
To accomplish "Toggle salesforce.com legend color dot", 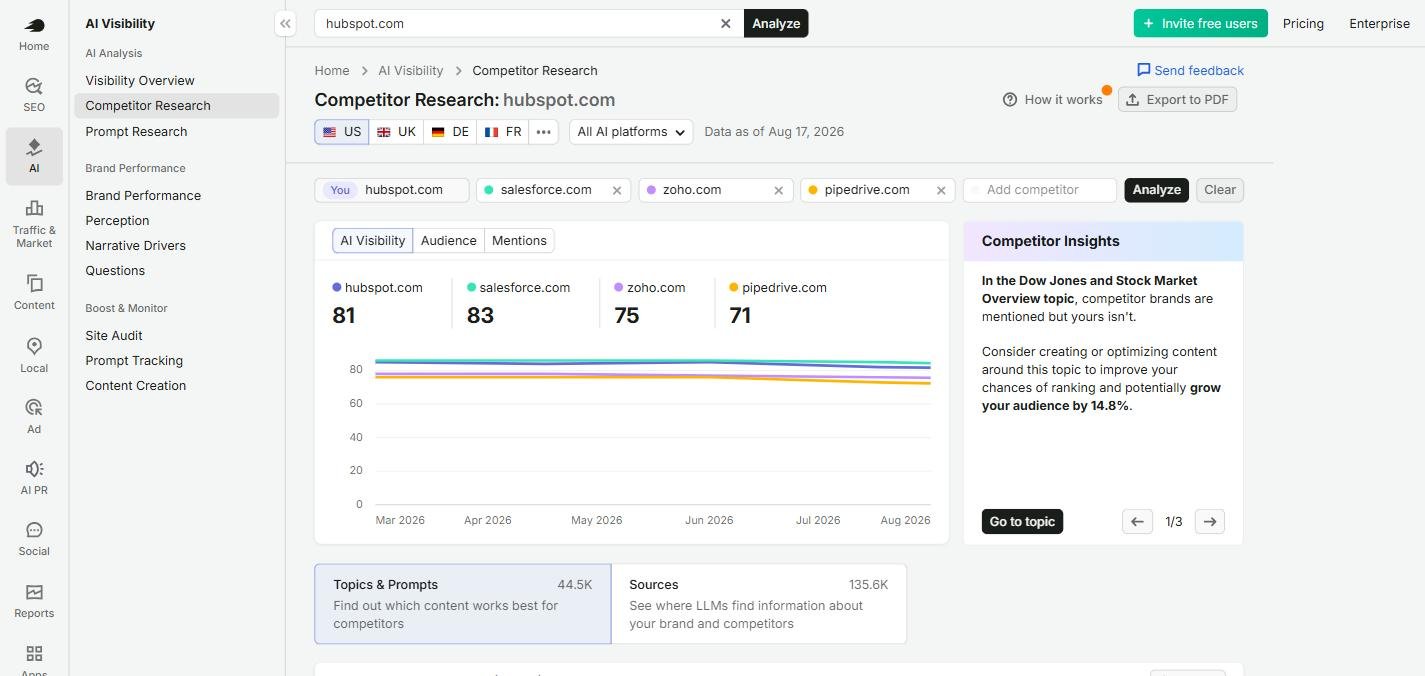I will (472, 288).
